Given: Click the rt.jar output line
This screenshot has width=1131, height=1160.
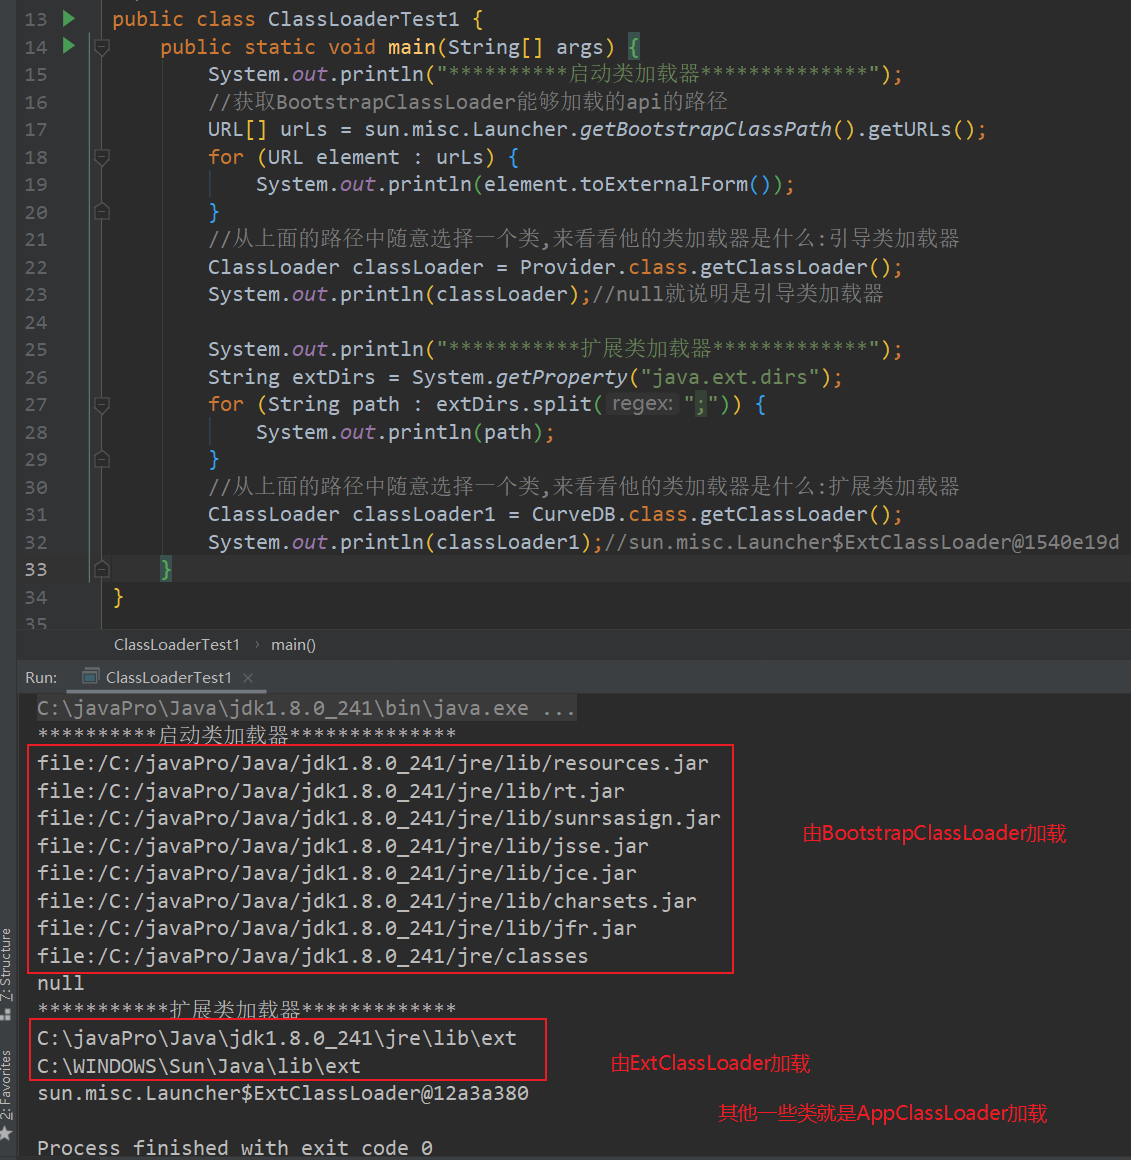Looking at the screenshot, I should [x=331, y=791].
